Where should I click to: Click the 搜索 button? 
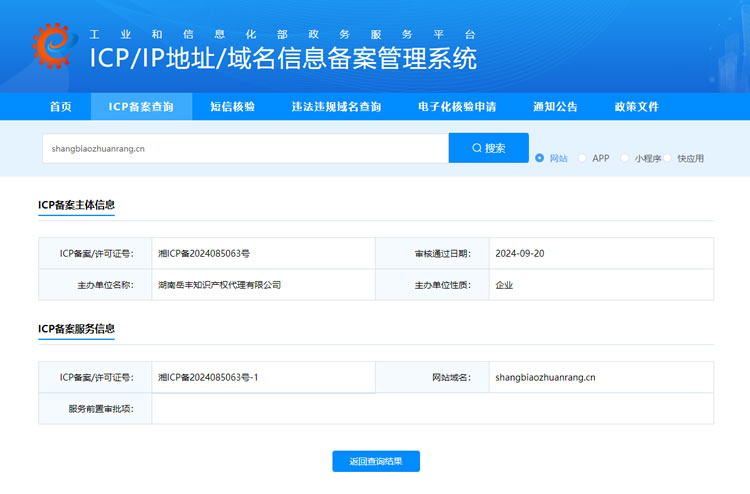click(x=488, y=148)
